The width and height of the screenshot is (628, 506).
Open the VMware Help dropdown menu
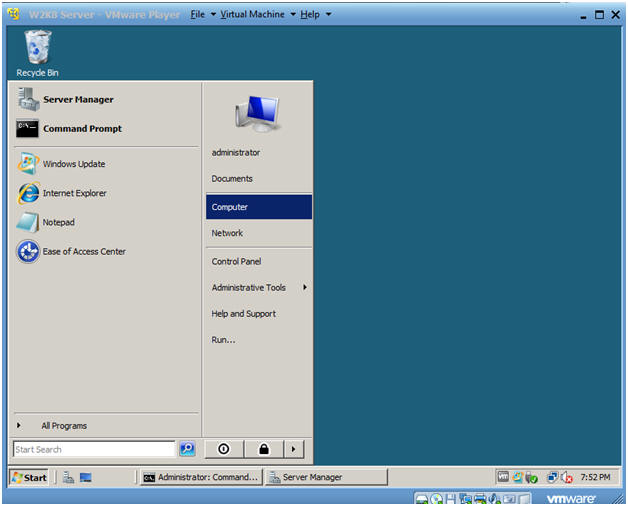click(x=316, y=14)
